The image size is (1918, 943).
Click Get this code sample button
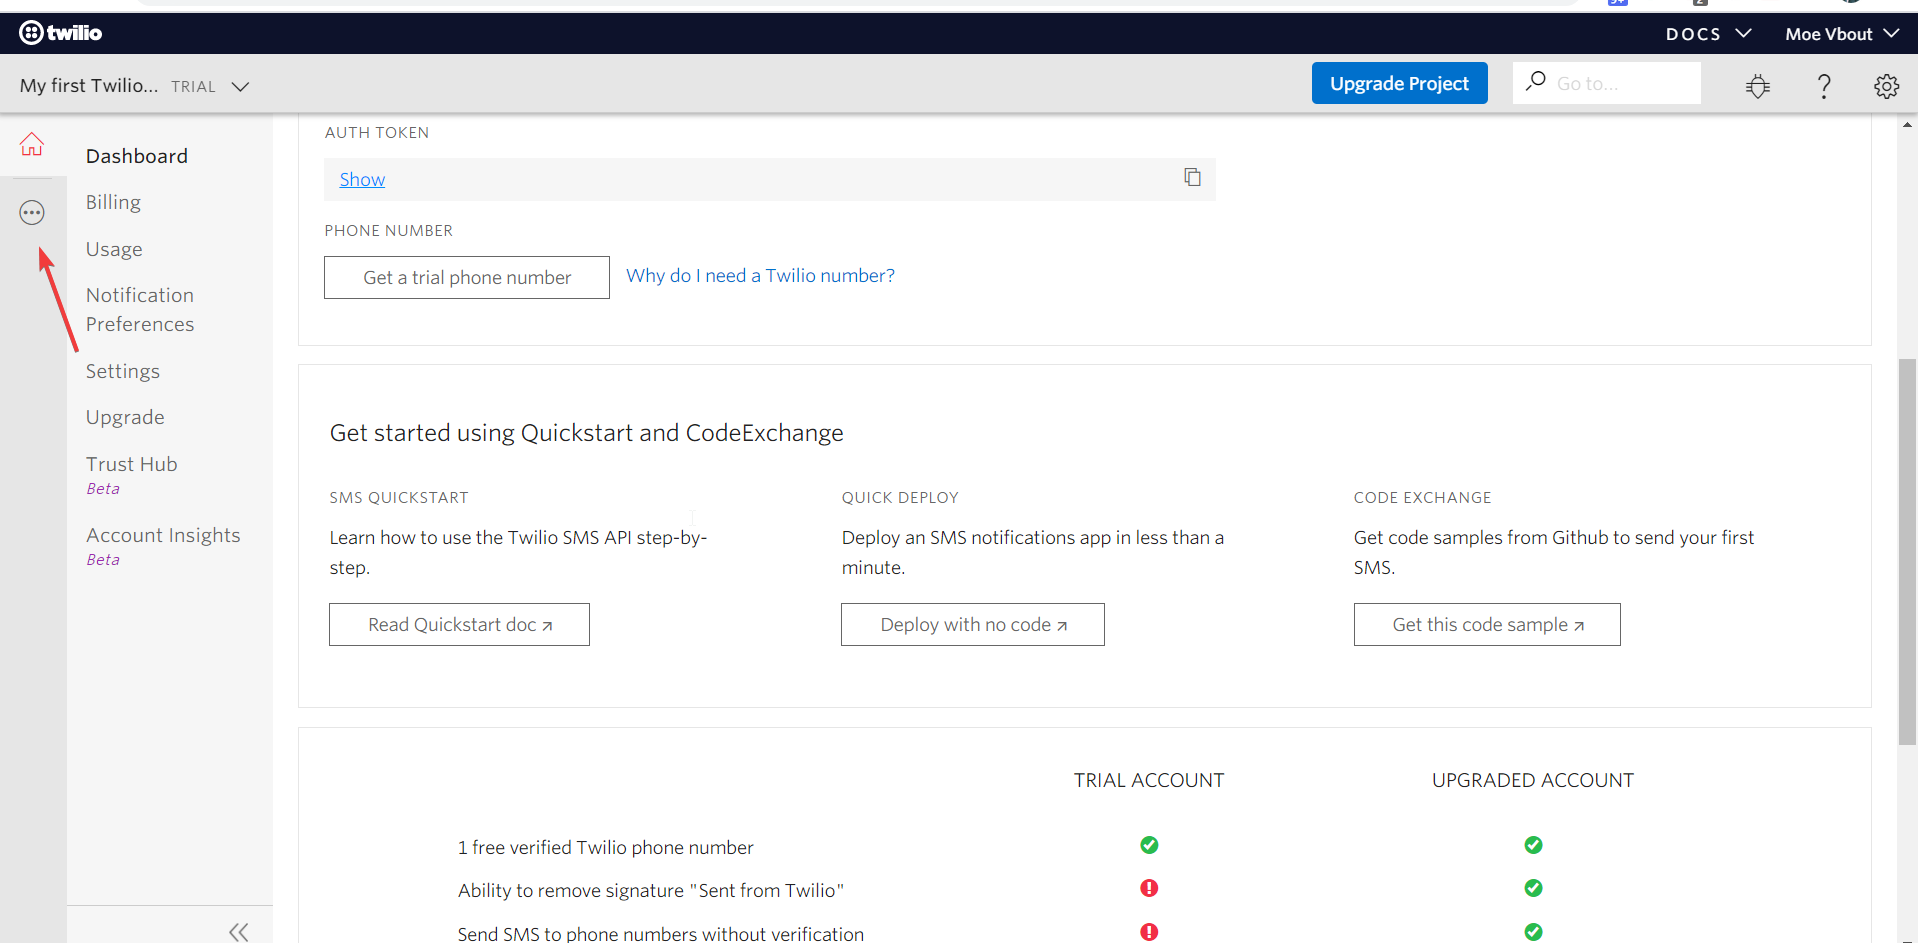[1487, 625]
